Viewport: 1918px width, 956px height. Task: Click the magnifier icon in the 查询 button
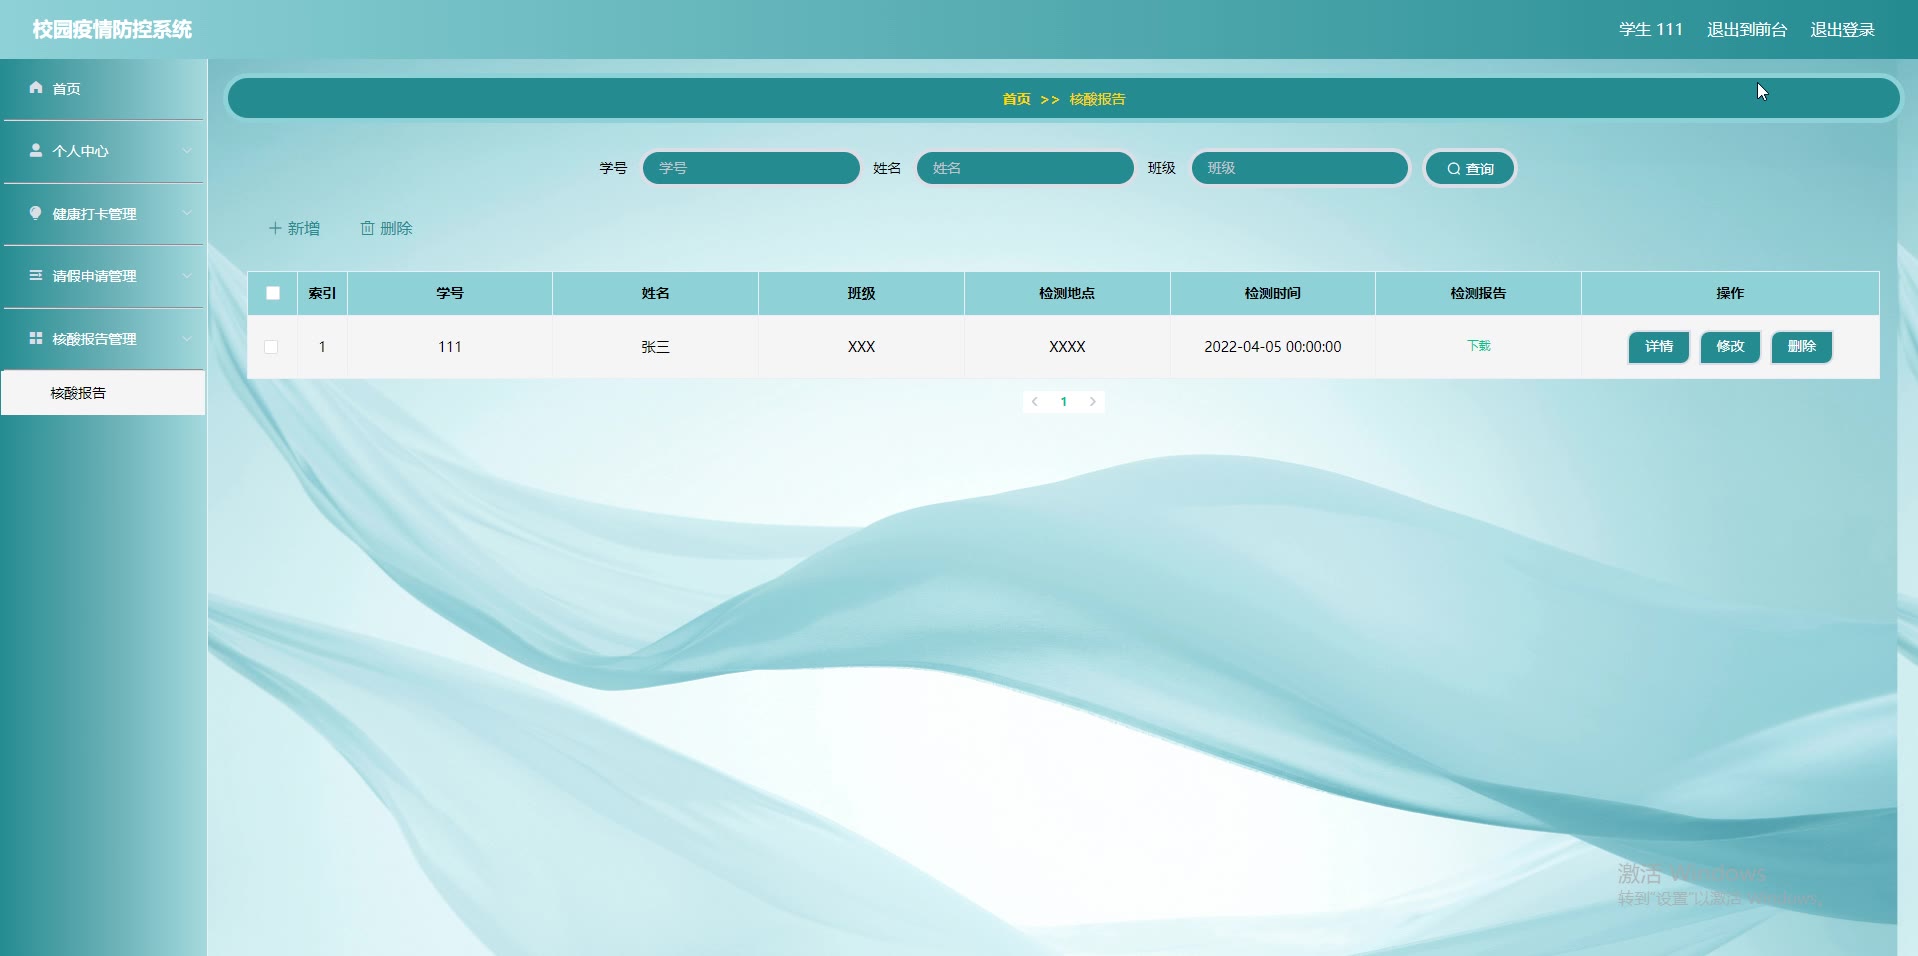coord(1454,169)
